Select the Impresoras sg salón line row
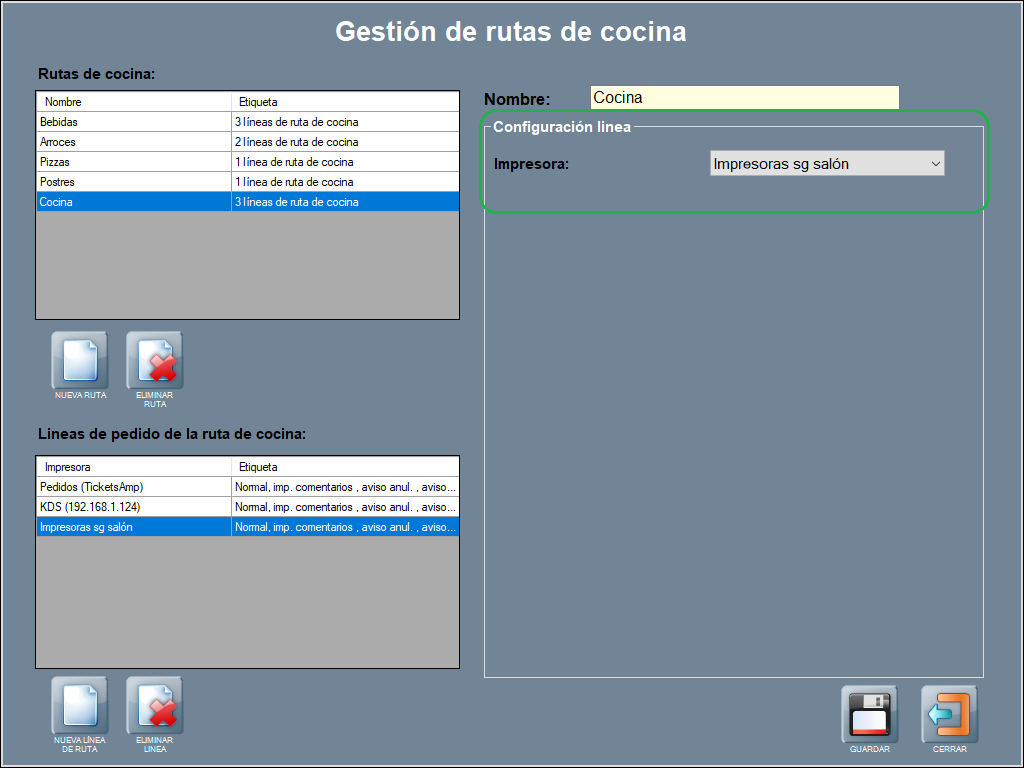Viewport: 1024px width, 768px height. (x=134, y=527)
